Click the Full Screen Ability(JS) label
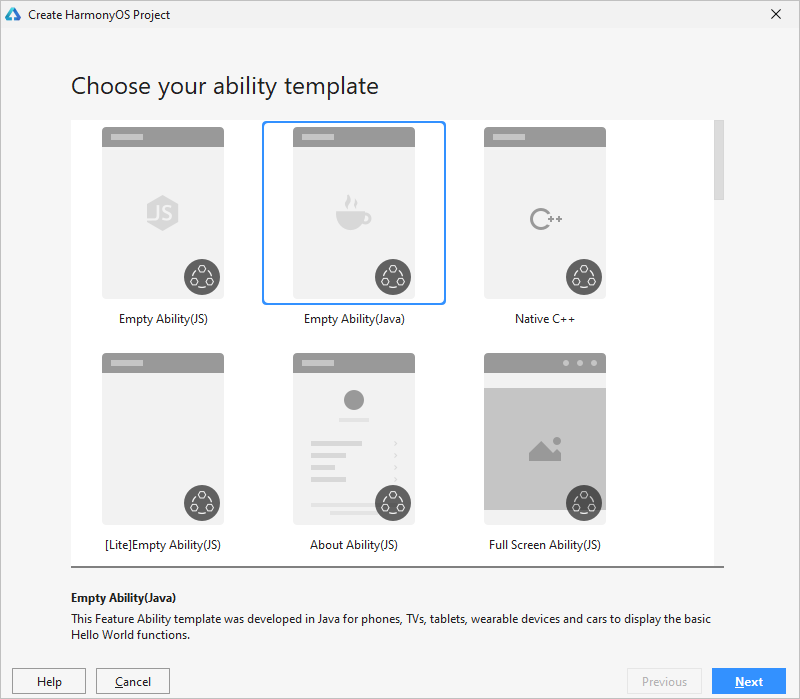Viewport: 800px width, 699px height. point(545,545)
